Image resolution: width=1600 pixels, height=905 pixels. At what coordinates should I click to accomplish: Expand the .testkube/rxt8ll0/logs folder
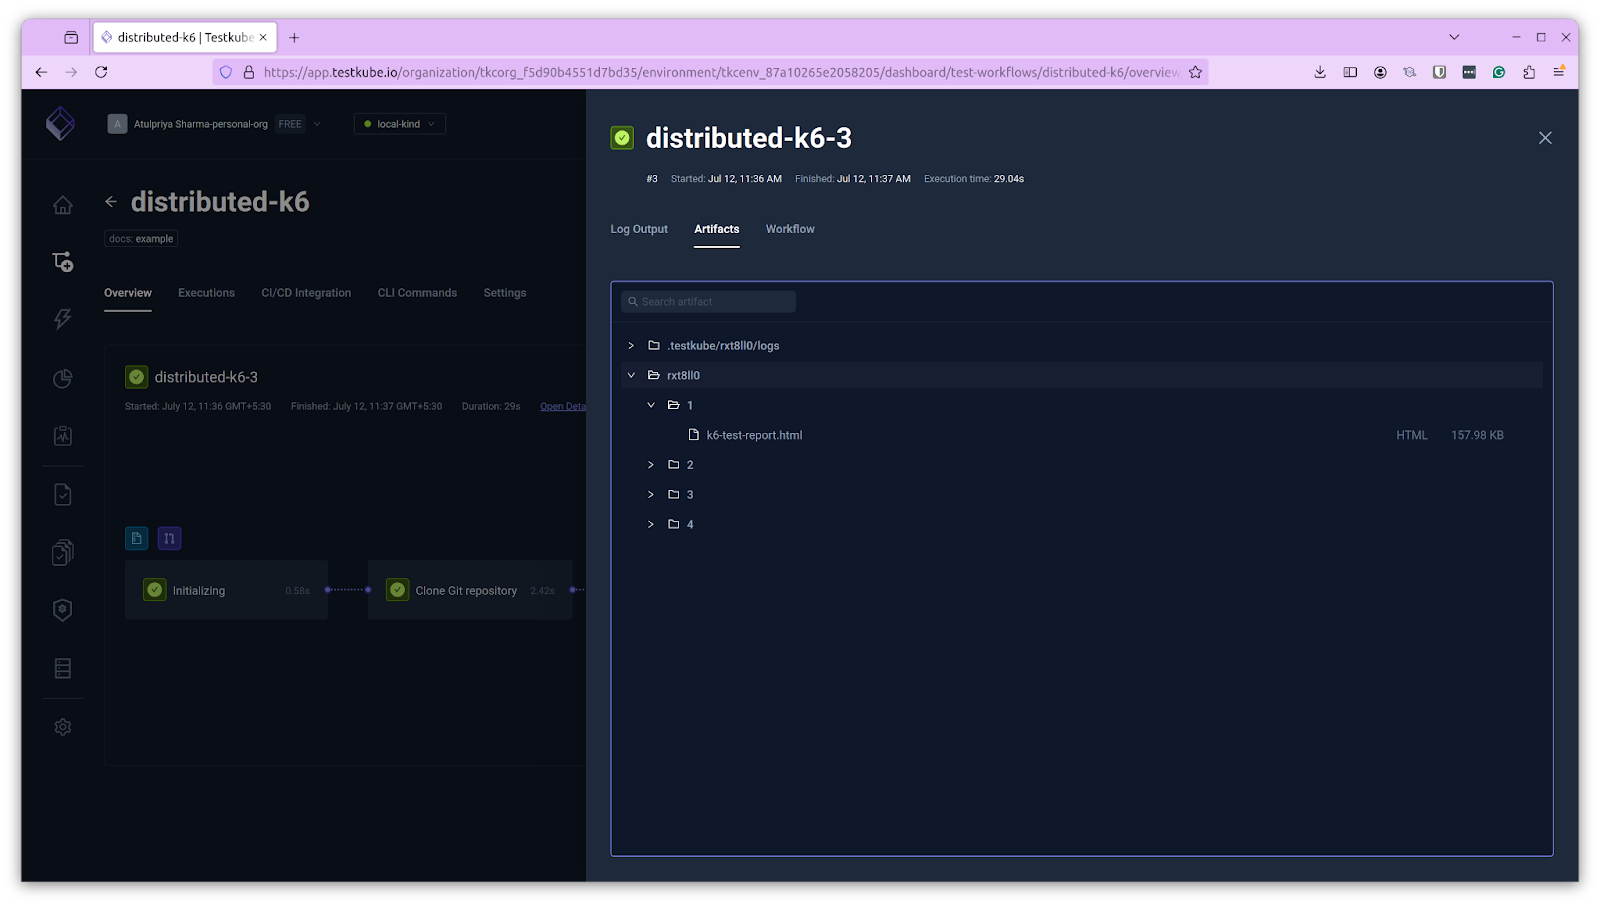pyautogui.click(x=631, y=345)
